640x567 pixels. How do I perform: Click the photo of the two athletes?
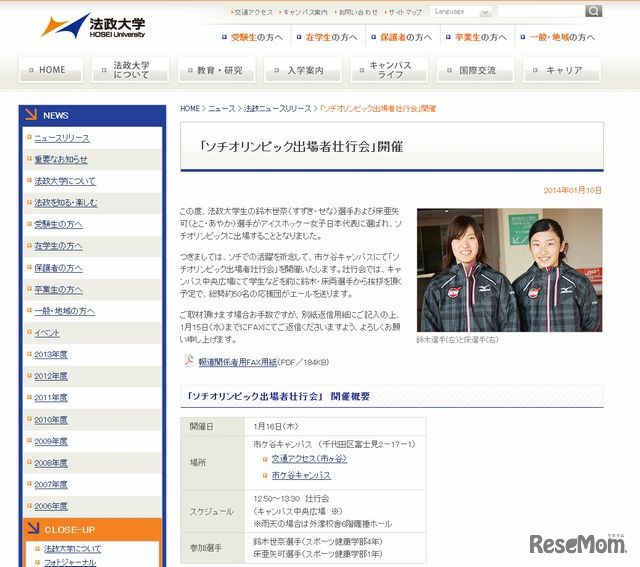pyautogui.click(x=509, y=270)
